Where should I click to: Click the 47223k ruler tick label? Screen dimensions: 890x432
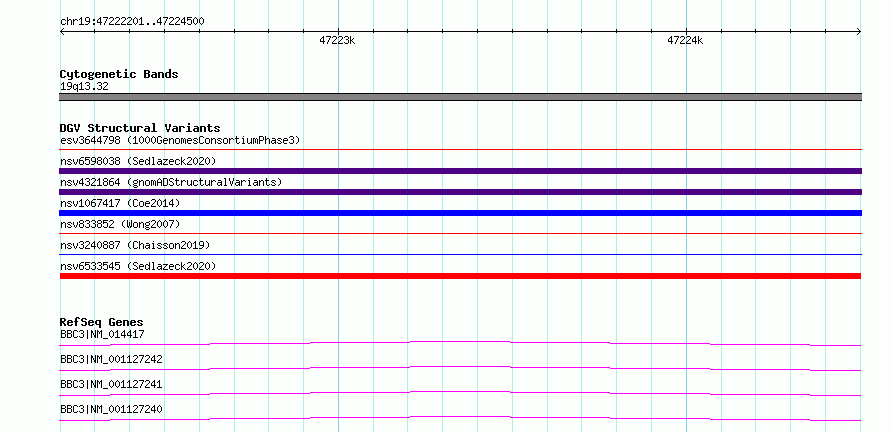tap(337, 40)
